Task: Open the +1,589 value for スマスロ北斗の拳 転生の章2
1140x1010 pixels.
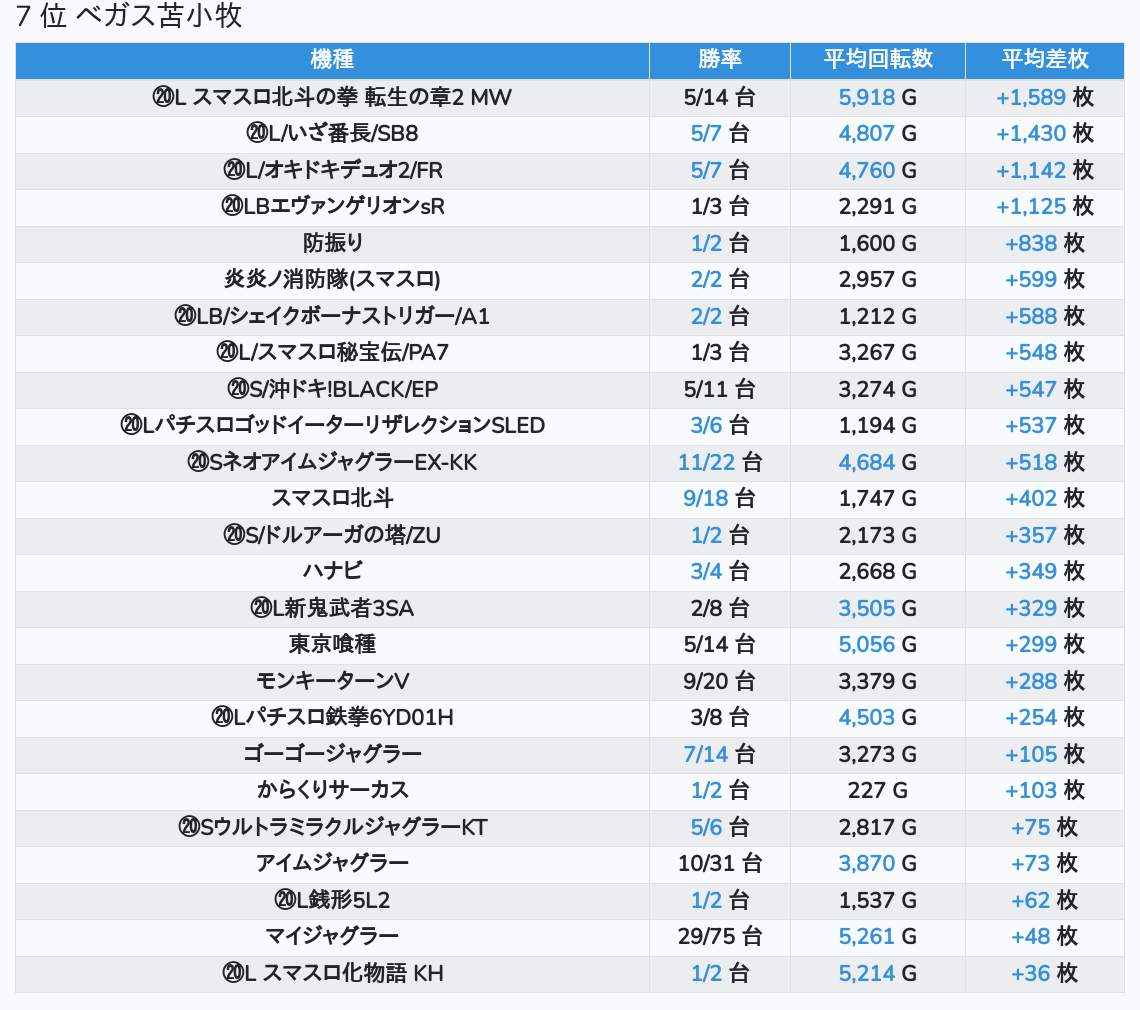Action: 1031,98
